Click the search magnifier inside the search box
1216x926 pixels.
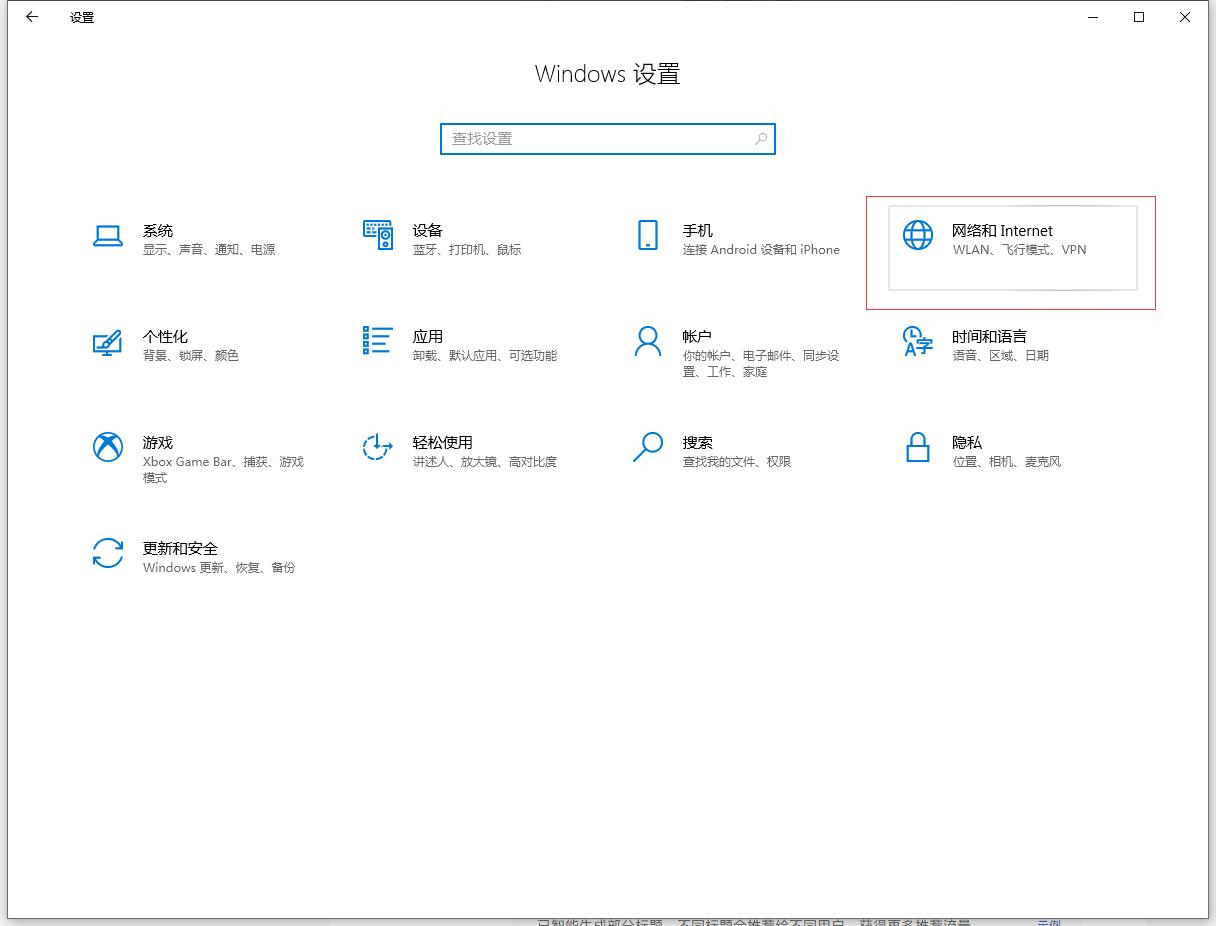tap(760, 138)
